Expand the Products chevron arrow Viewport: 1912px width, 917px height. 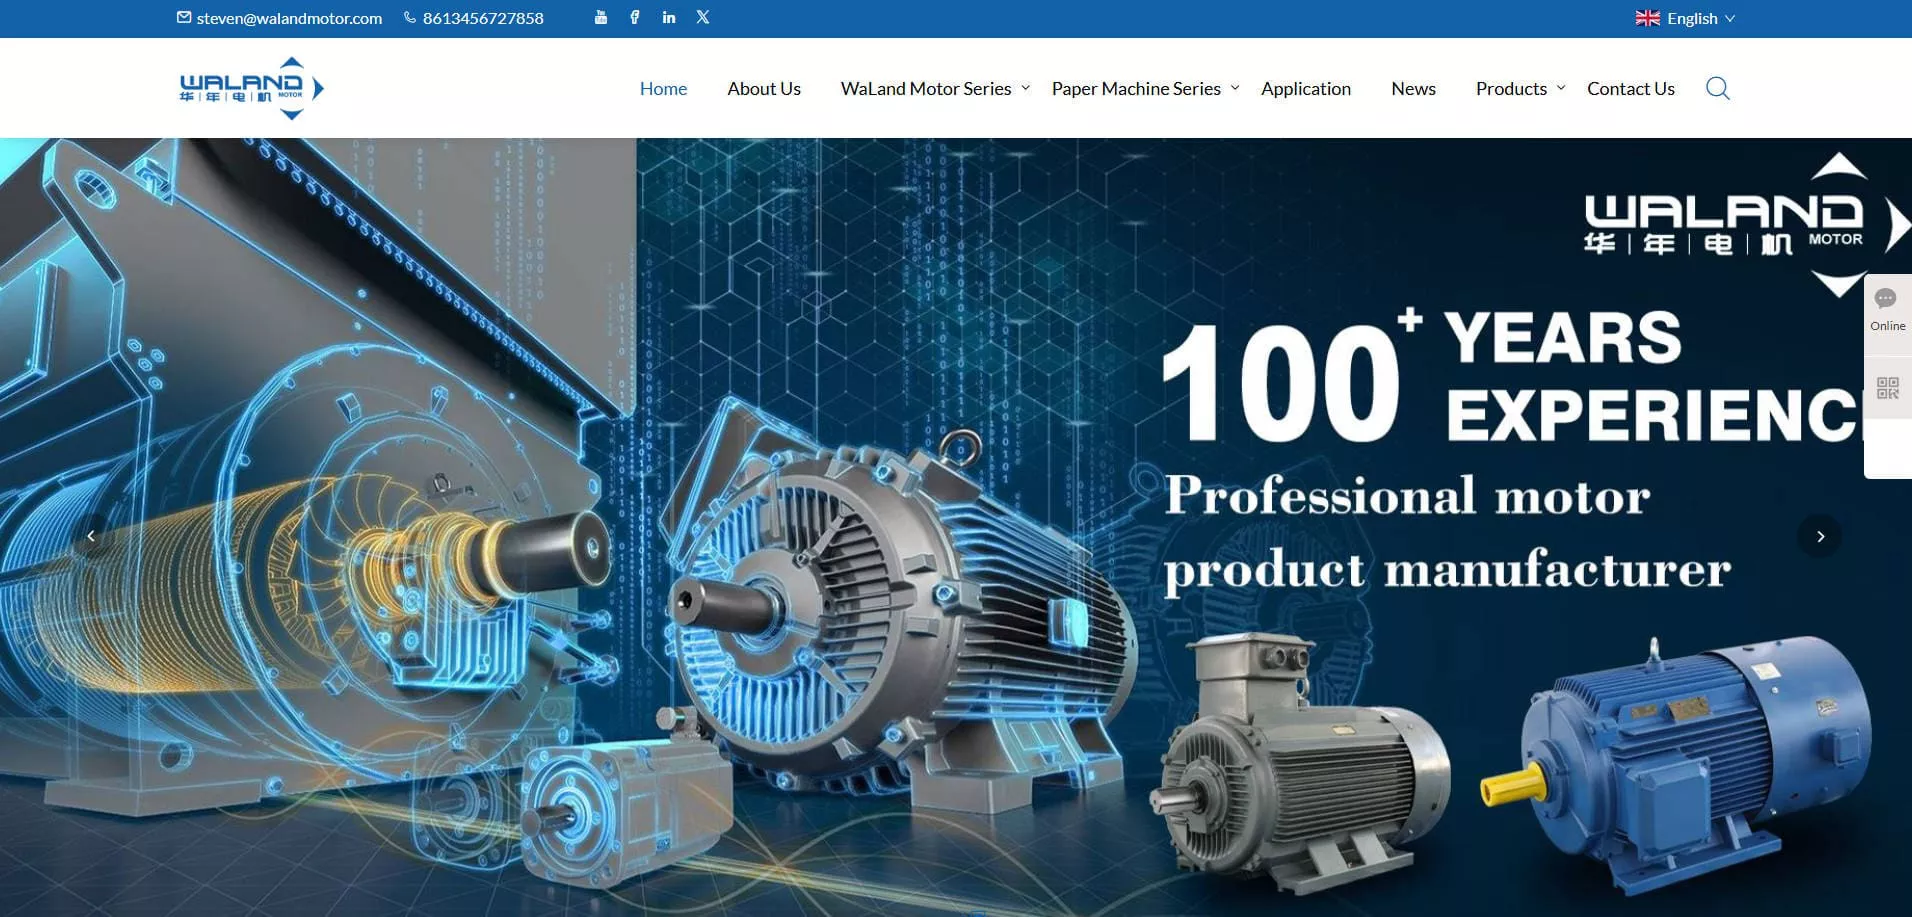[x=1561, y=88]
